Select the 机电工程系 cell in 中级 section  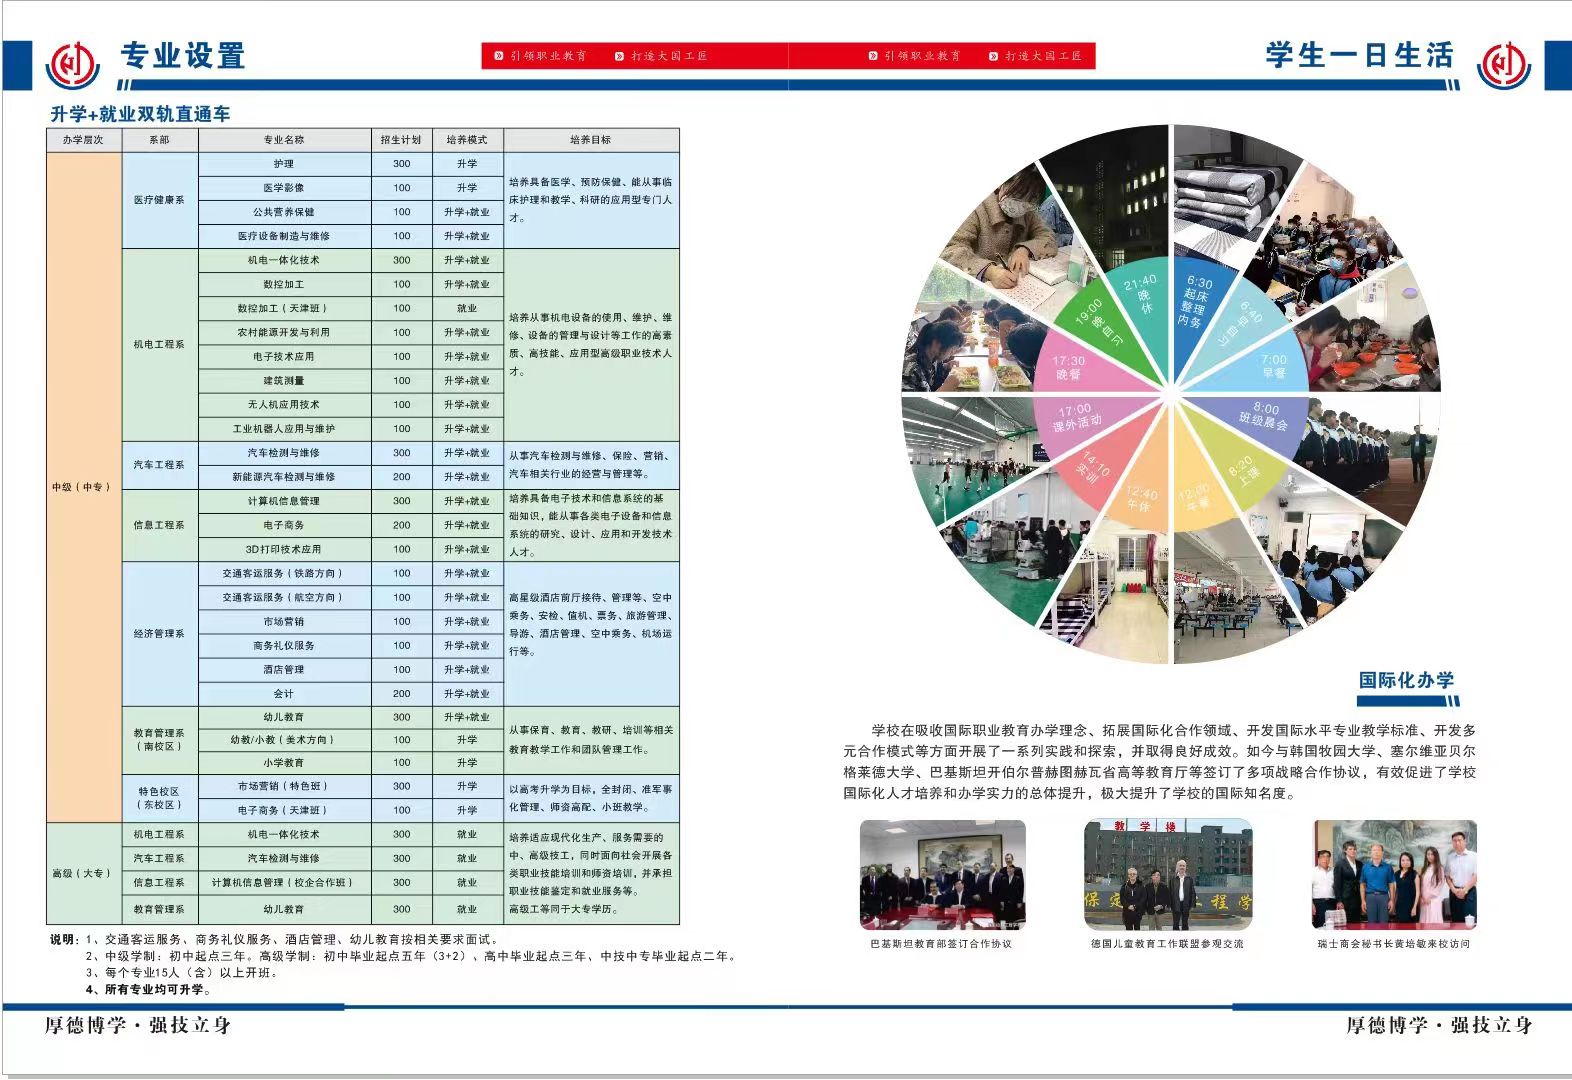[159, 344]
